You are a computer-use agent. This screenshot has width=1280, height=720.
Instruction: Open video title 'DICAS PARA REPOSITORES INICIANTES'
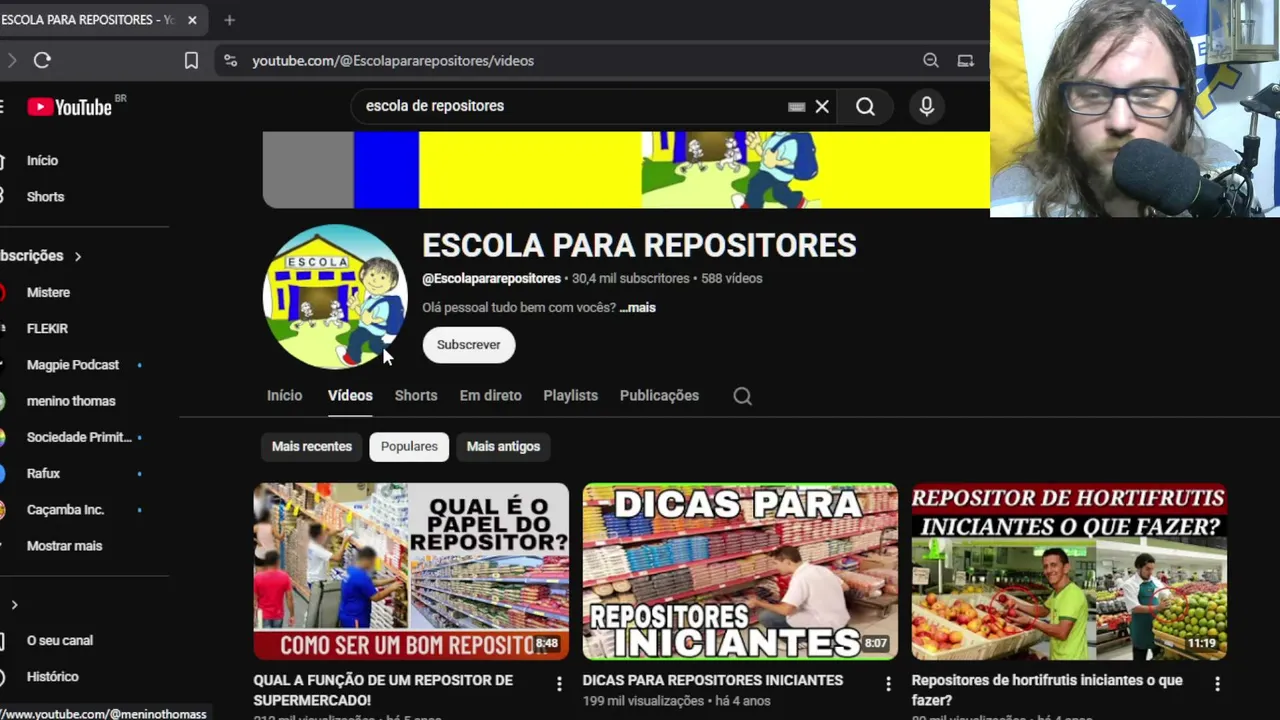click(713, 680)
